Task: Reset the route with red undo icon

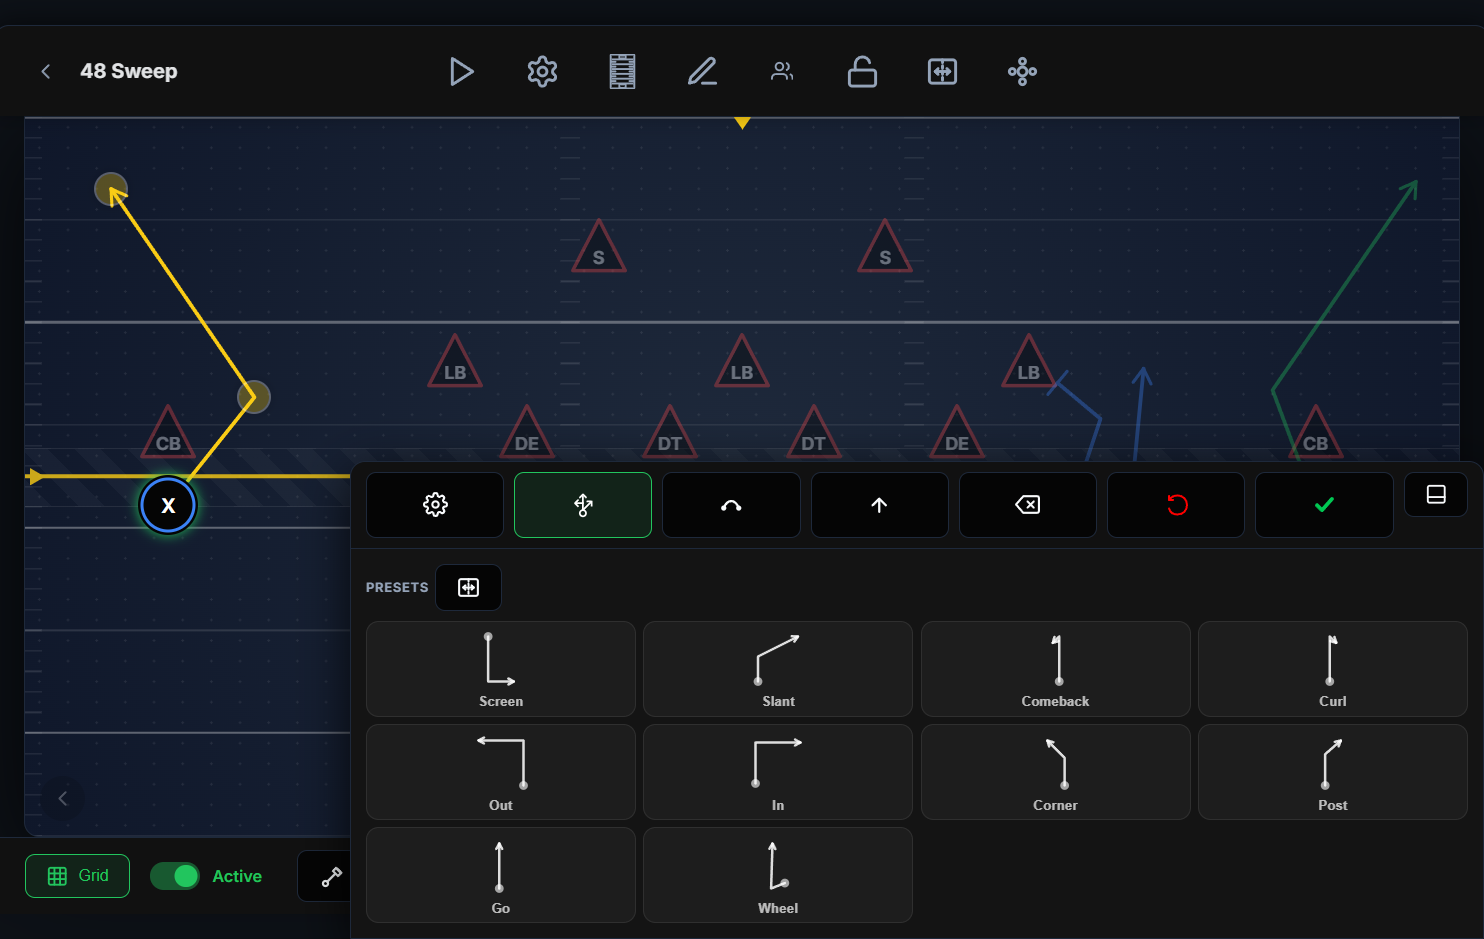Action: (1176, 505)
